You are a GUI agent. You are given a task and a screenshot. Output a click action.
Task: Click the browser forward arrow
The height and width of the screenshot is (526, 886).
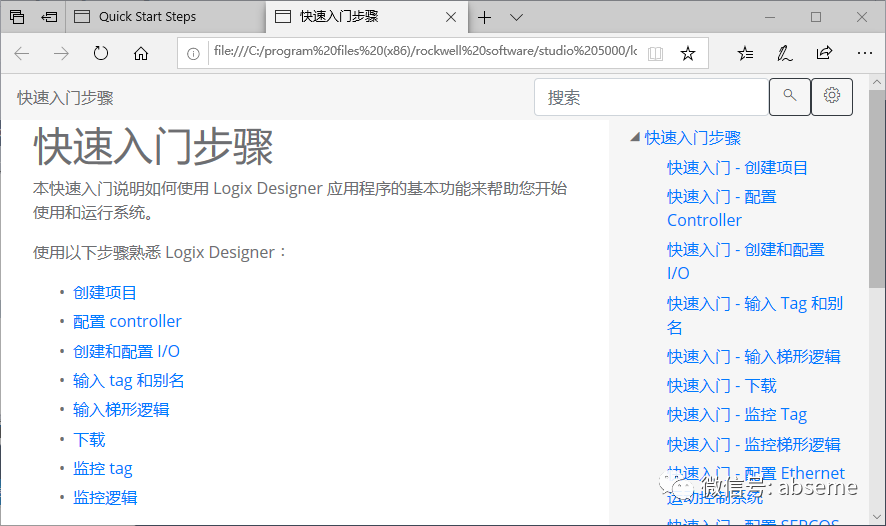click(x=61, y=54)
